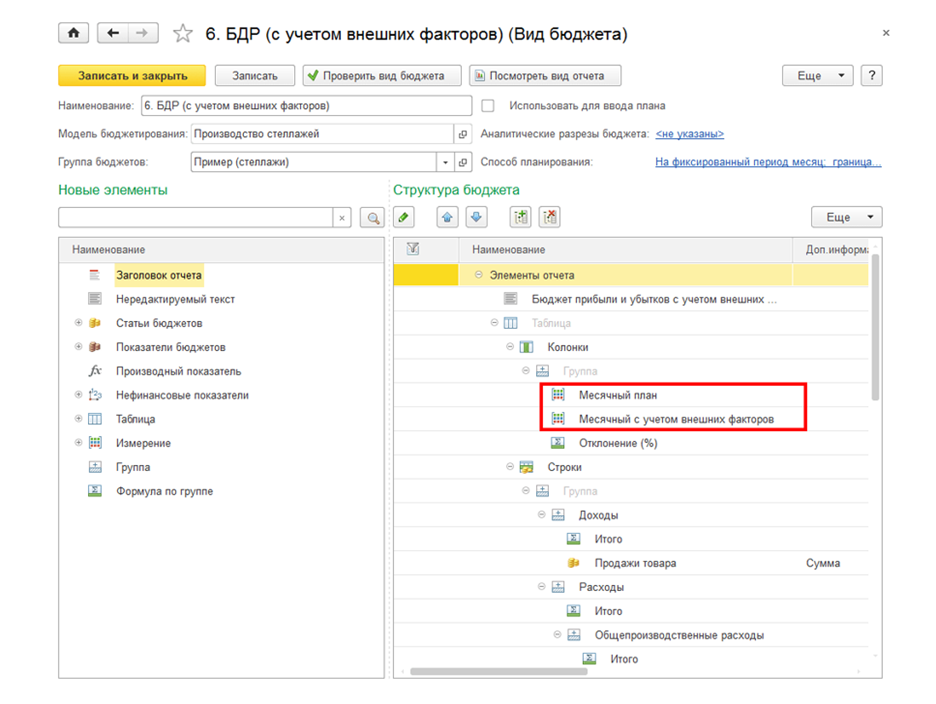
Task: Click the red-cross delete icon in structure toolbar
Action: 549,217
